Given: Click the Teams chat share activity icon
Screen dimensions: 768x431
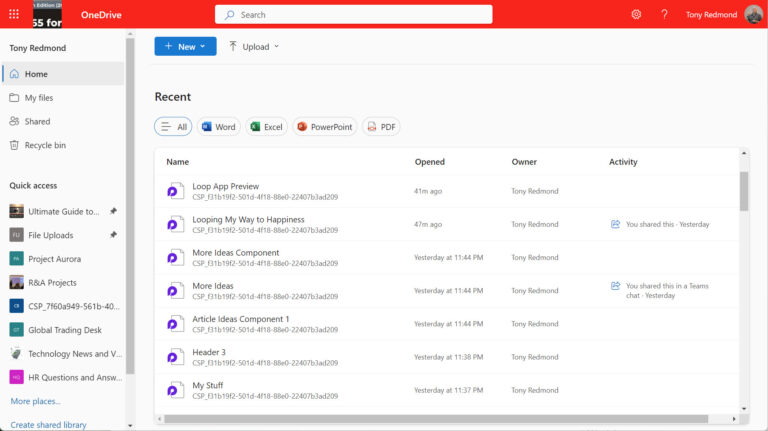Looking at the screenshot, I should (x=615, y=286).
